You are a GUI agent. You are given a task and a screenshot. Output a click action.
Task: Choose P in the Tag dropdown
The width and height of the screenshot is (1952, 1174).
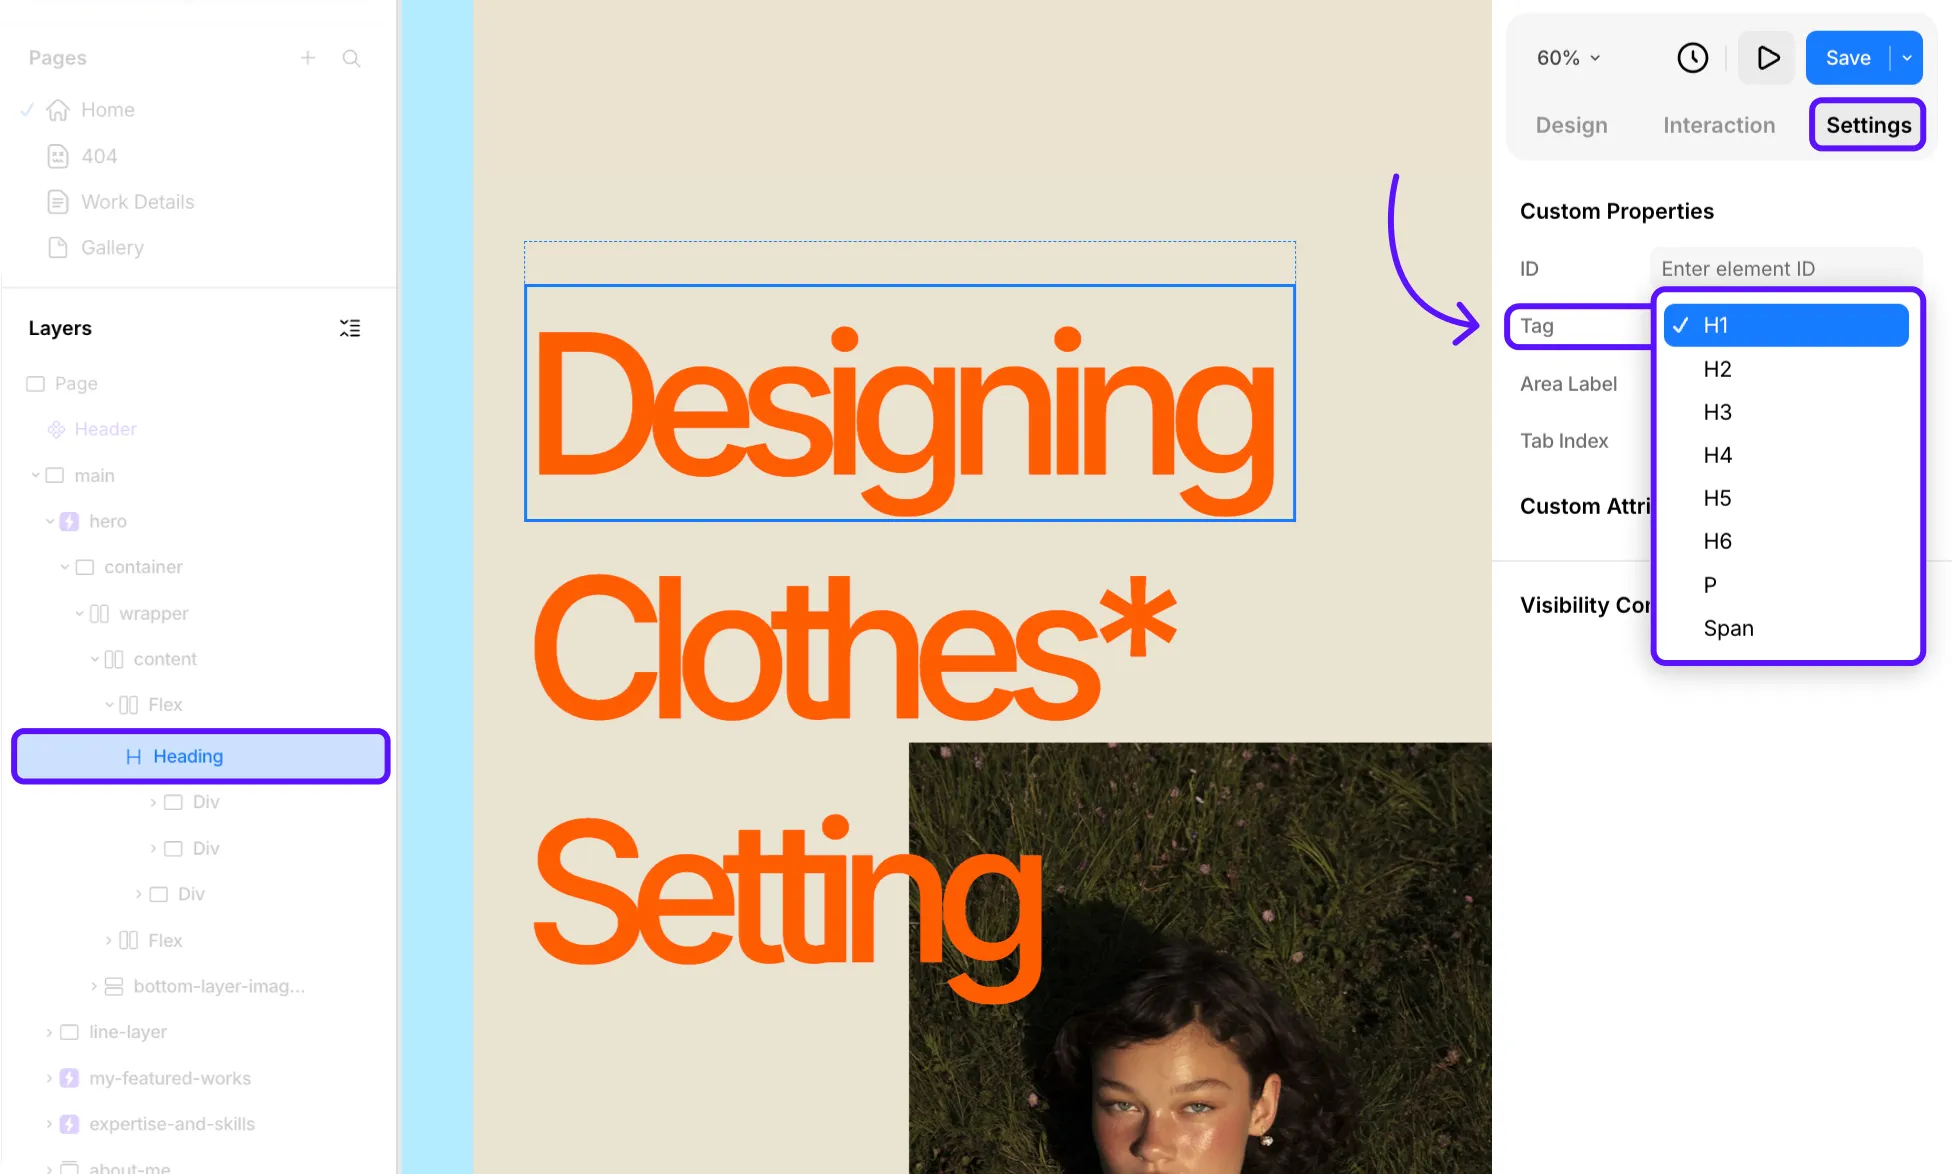tap(1786, 585)
